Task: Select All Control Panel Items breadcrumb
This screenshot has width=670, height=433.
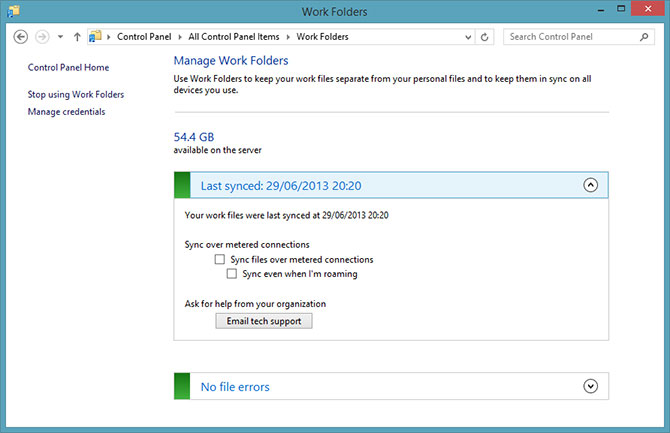Action: 234,37
